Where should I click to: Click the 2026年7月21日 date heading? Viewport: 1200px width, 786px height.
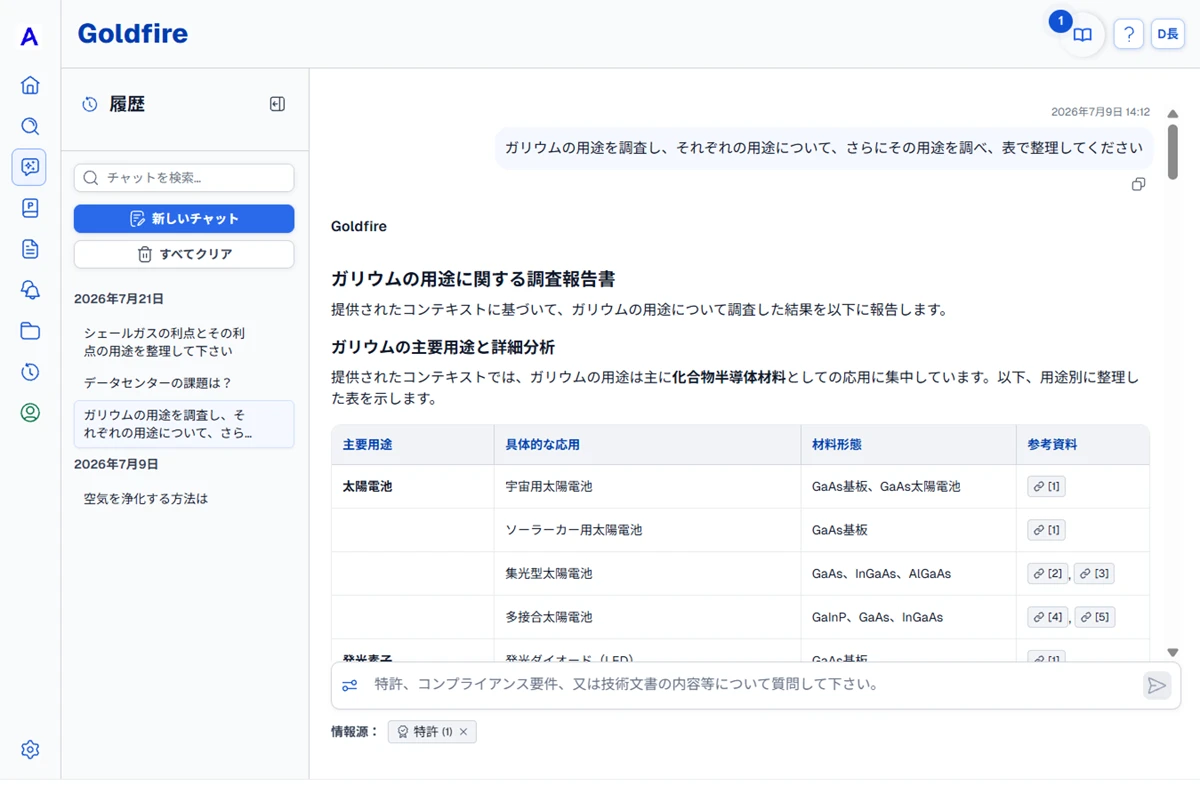(x=119, y=298)
